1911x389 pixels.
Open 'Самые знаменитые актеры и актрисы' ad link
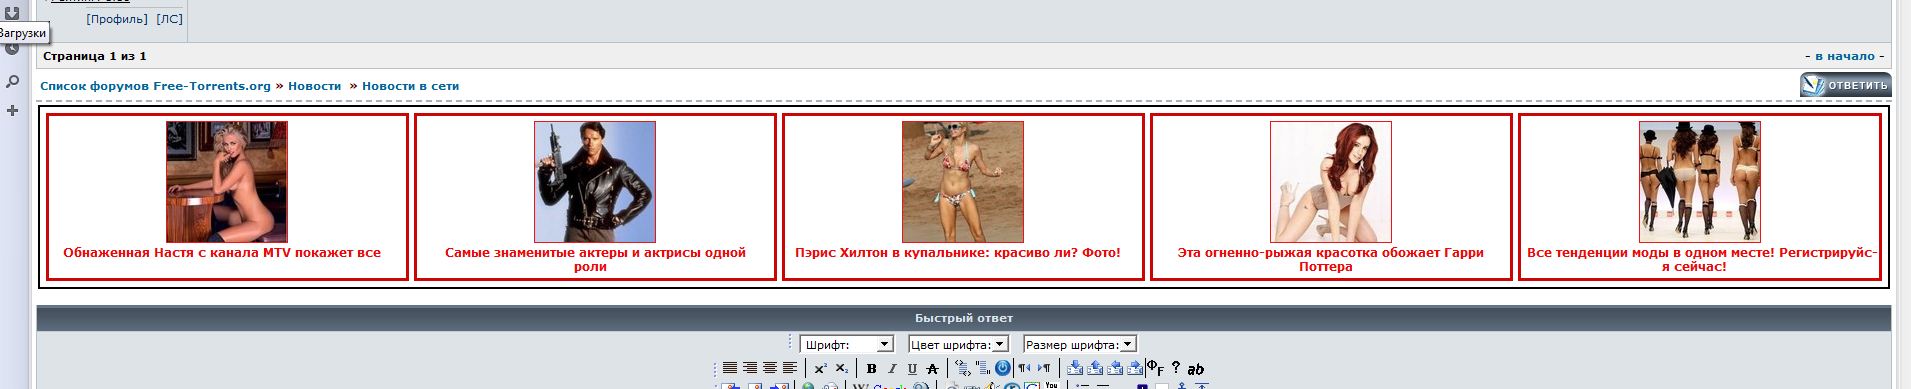click(595, 260)
